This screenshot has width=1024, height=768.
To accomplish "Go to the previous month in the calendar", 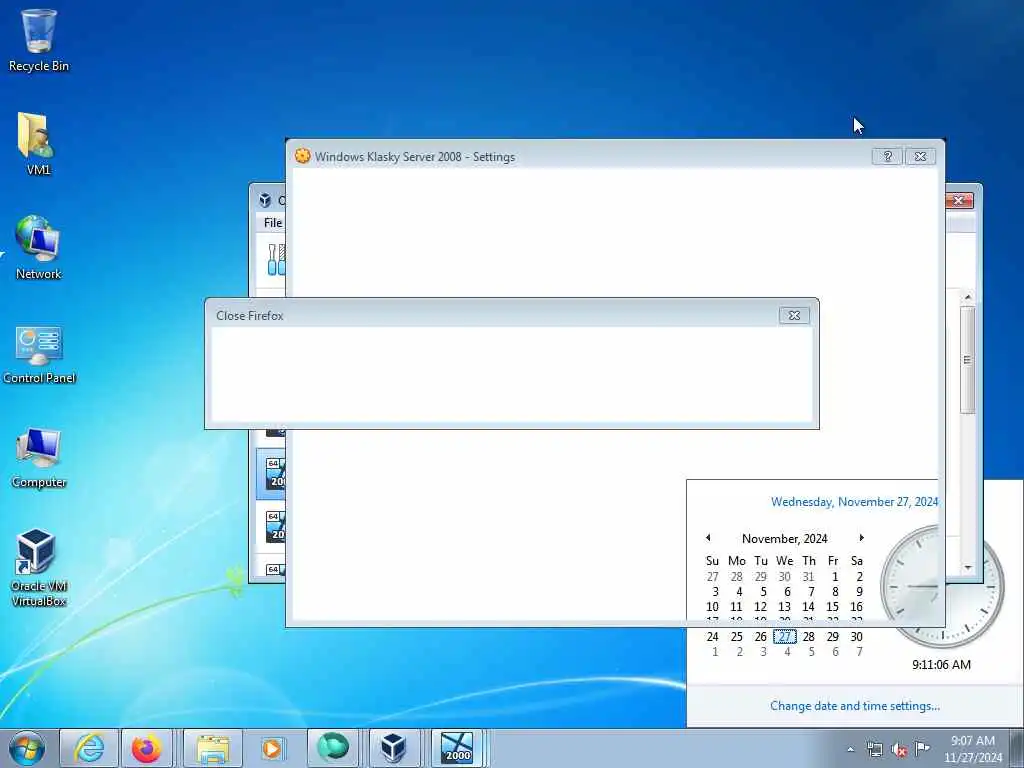I will 708,537.
